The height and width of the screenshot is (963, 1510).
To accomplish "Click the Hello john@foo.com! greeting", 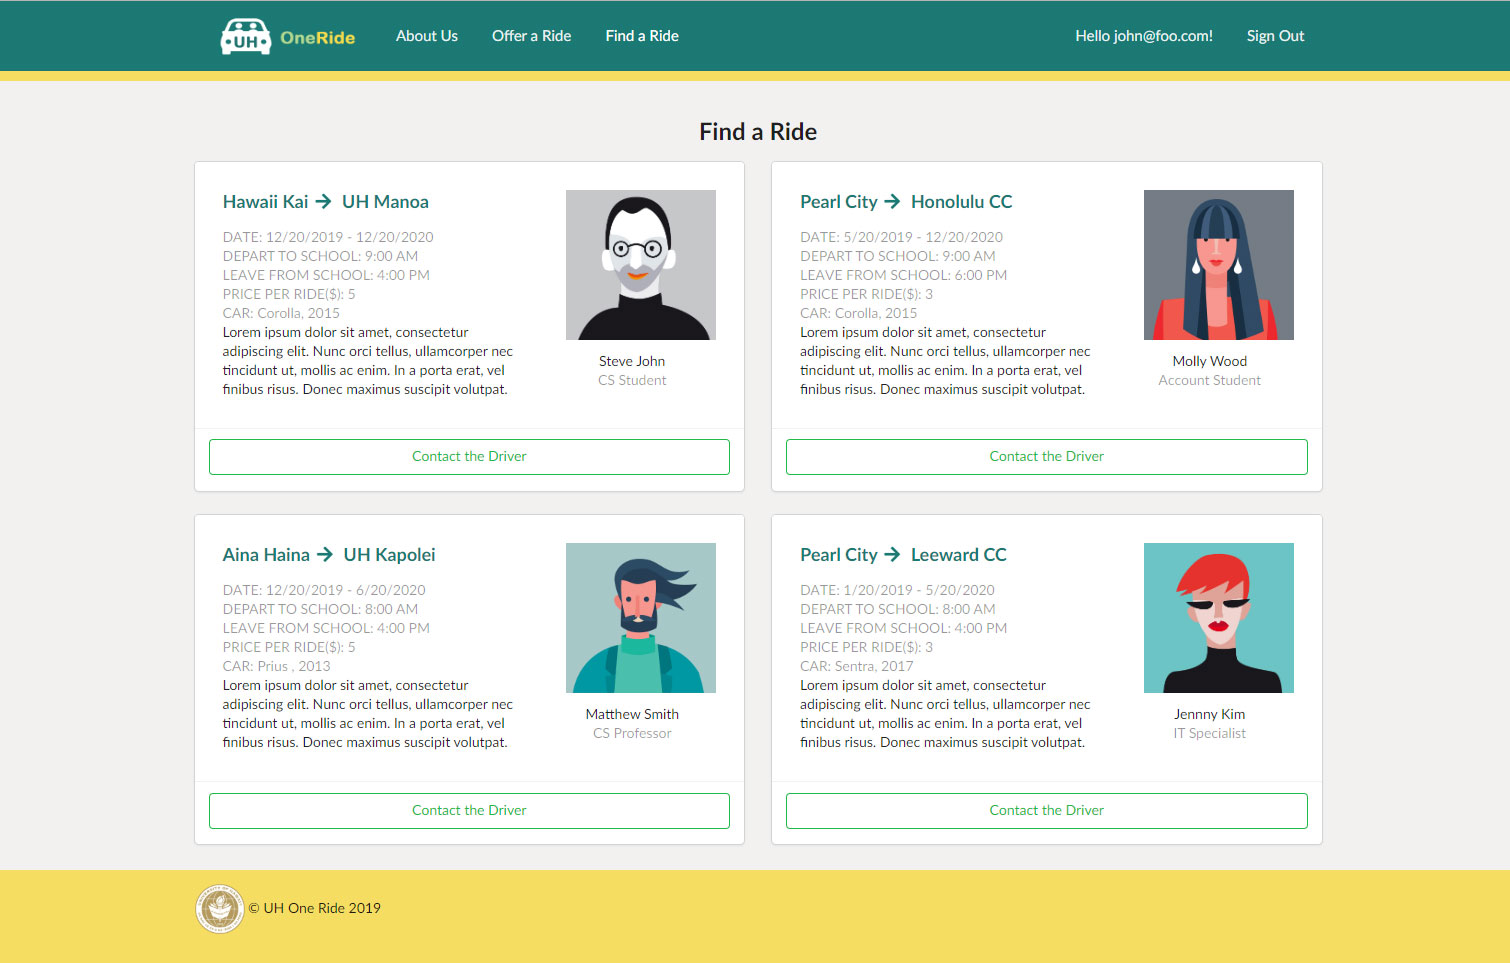I will [x=1143, y=36].
